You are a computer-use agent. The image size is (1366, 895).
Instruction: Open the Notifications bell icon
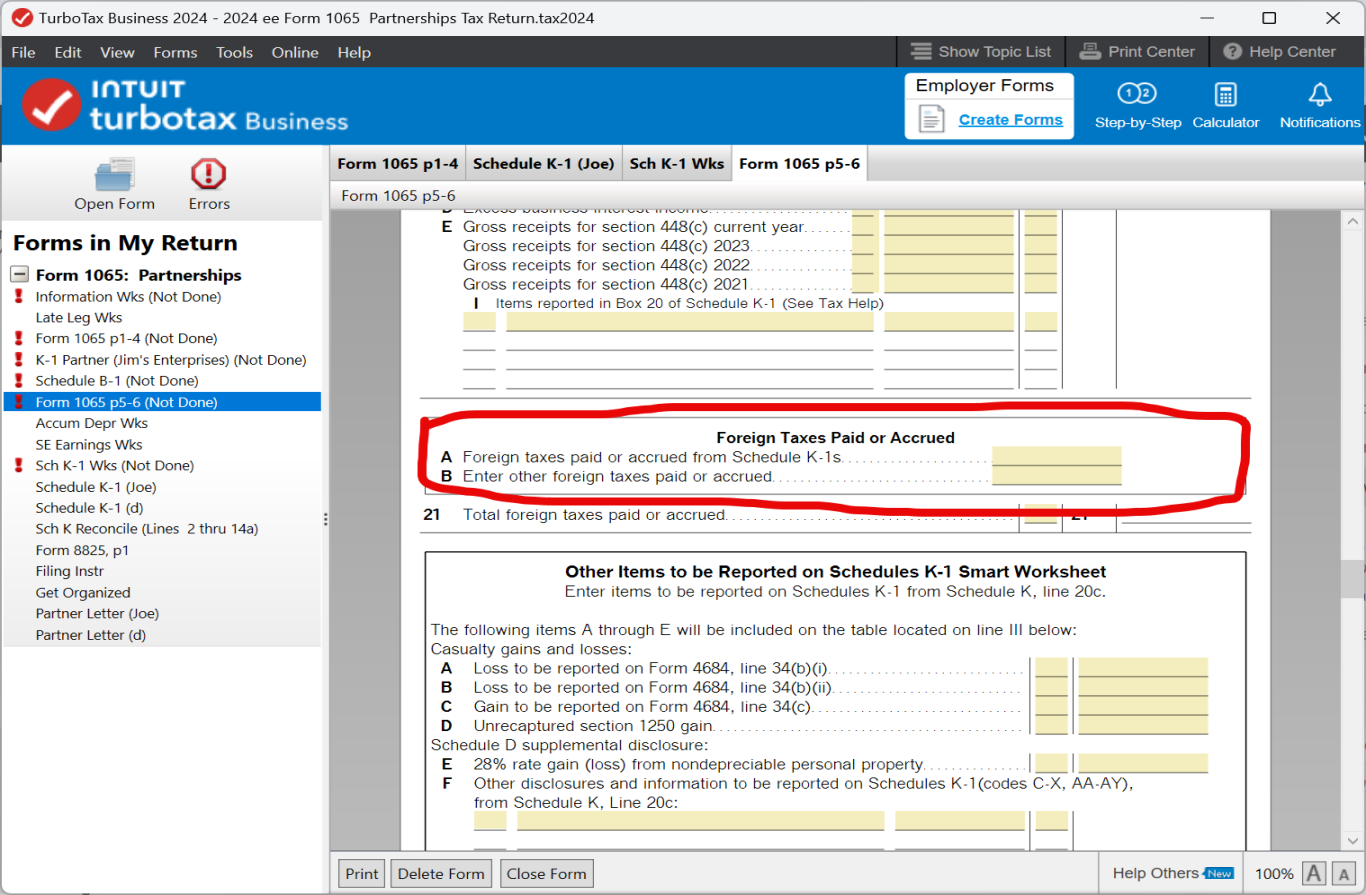tap(1320, 95)
